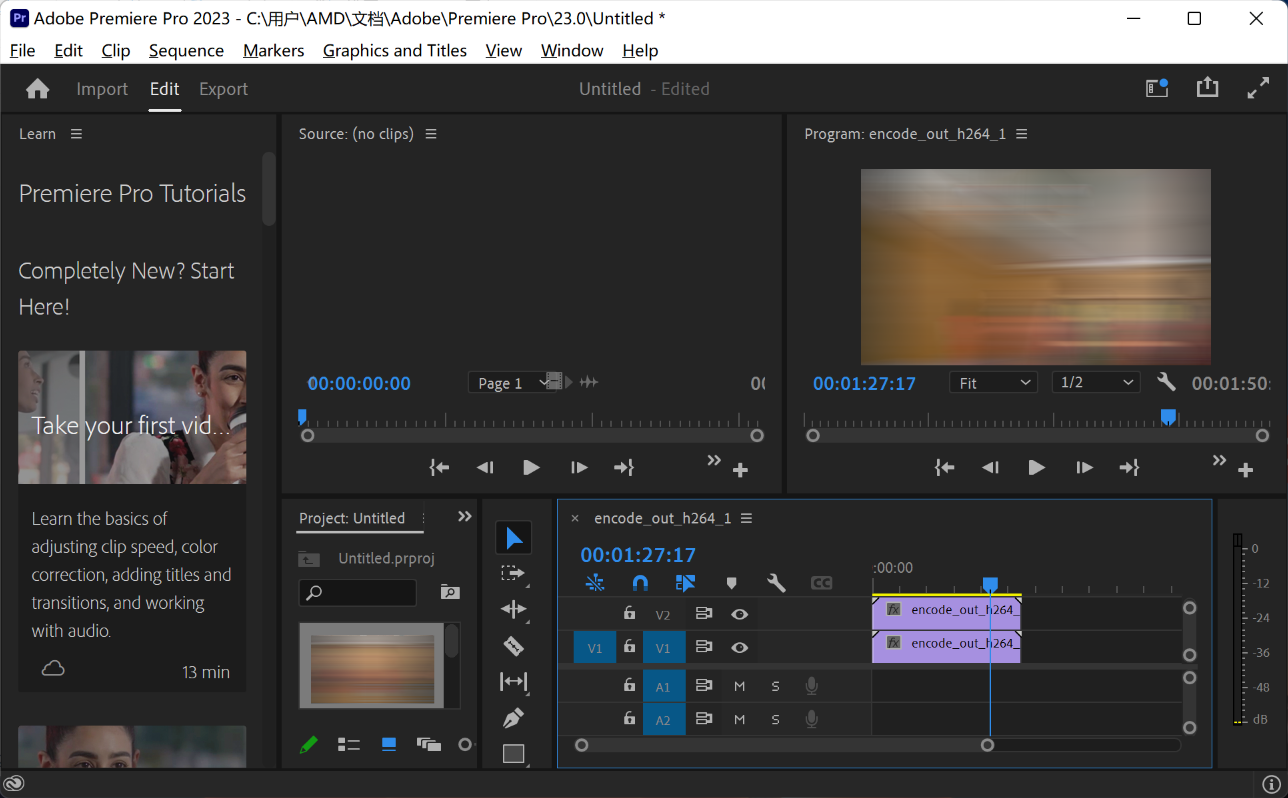This screenshot has width=1288, height=798.
Task: Play the Program monitor video
Action: [1036, 467]
